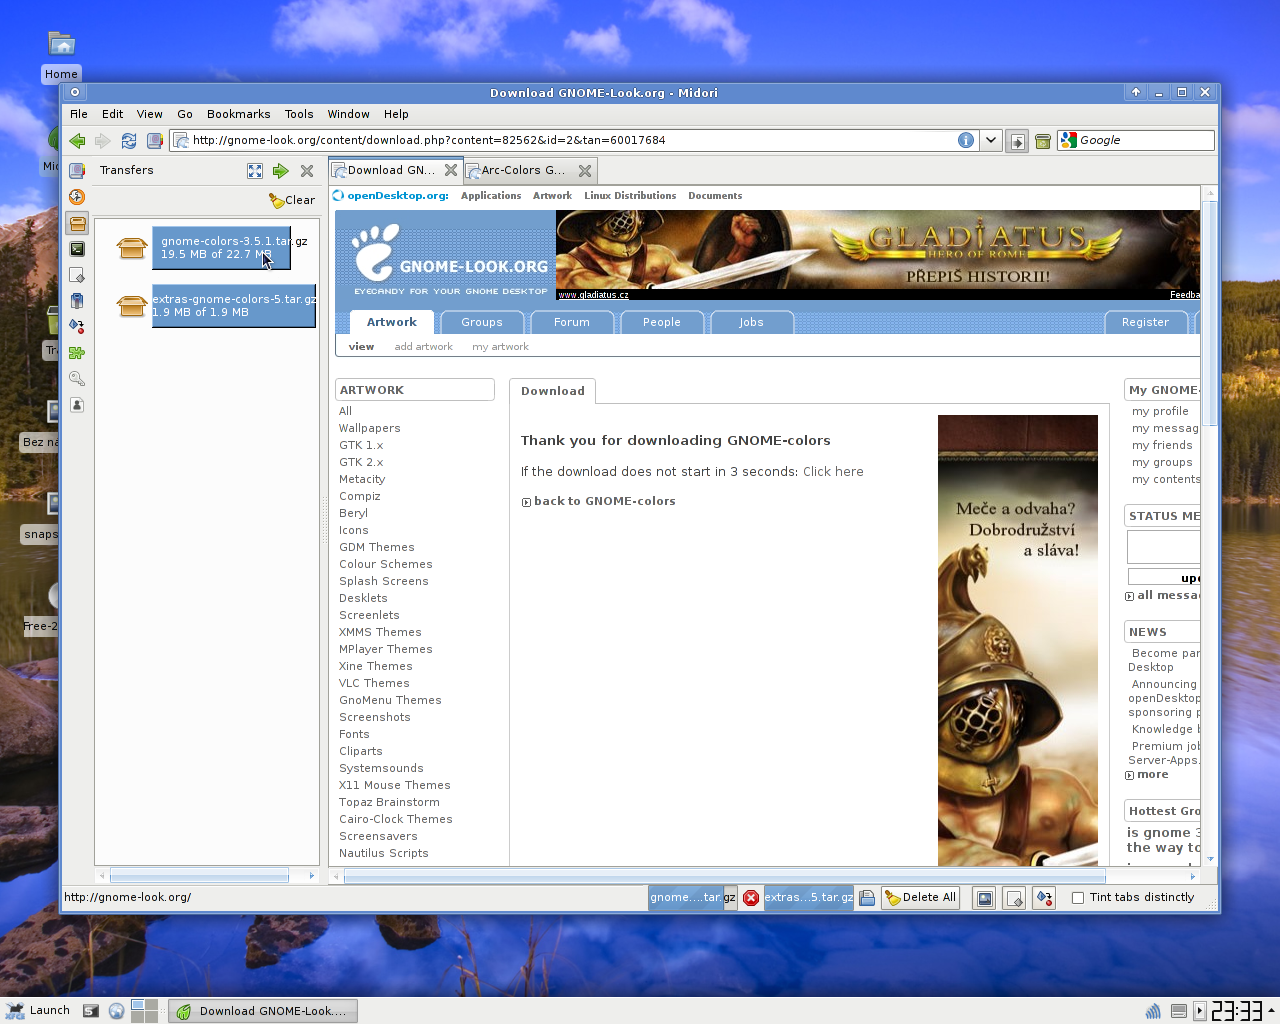Go back to GNOME-colors page link
The width and height of the screenshot is (1280, 1024).
point(604,501)
